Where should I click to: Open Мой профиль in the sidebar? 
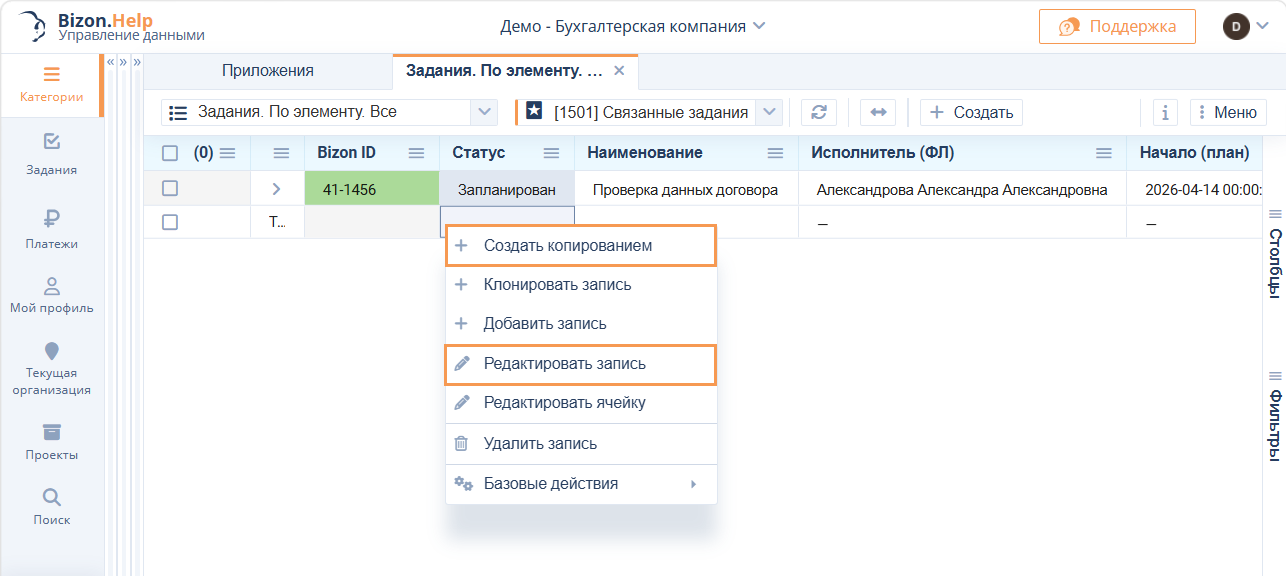tap(52, 295)
